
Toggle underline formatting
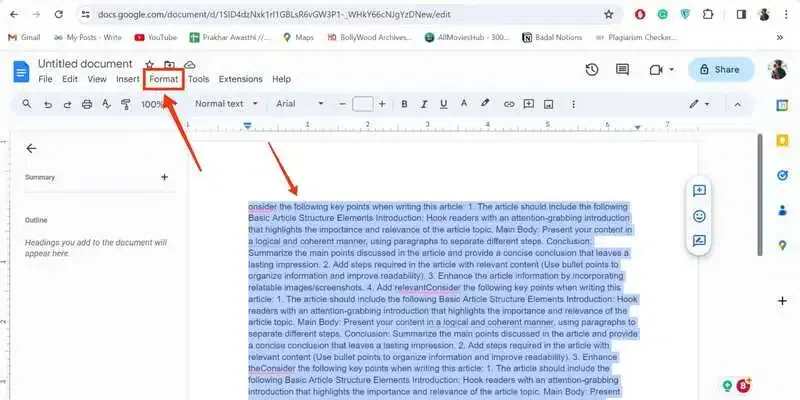pyautogui.click(x=443, y=104)
